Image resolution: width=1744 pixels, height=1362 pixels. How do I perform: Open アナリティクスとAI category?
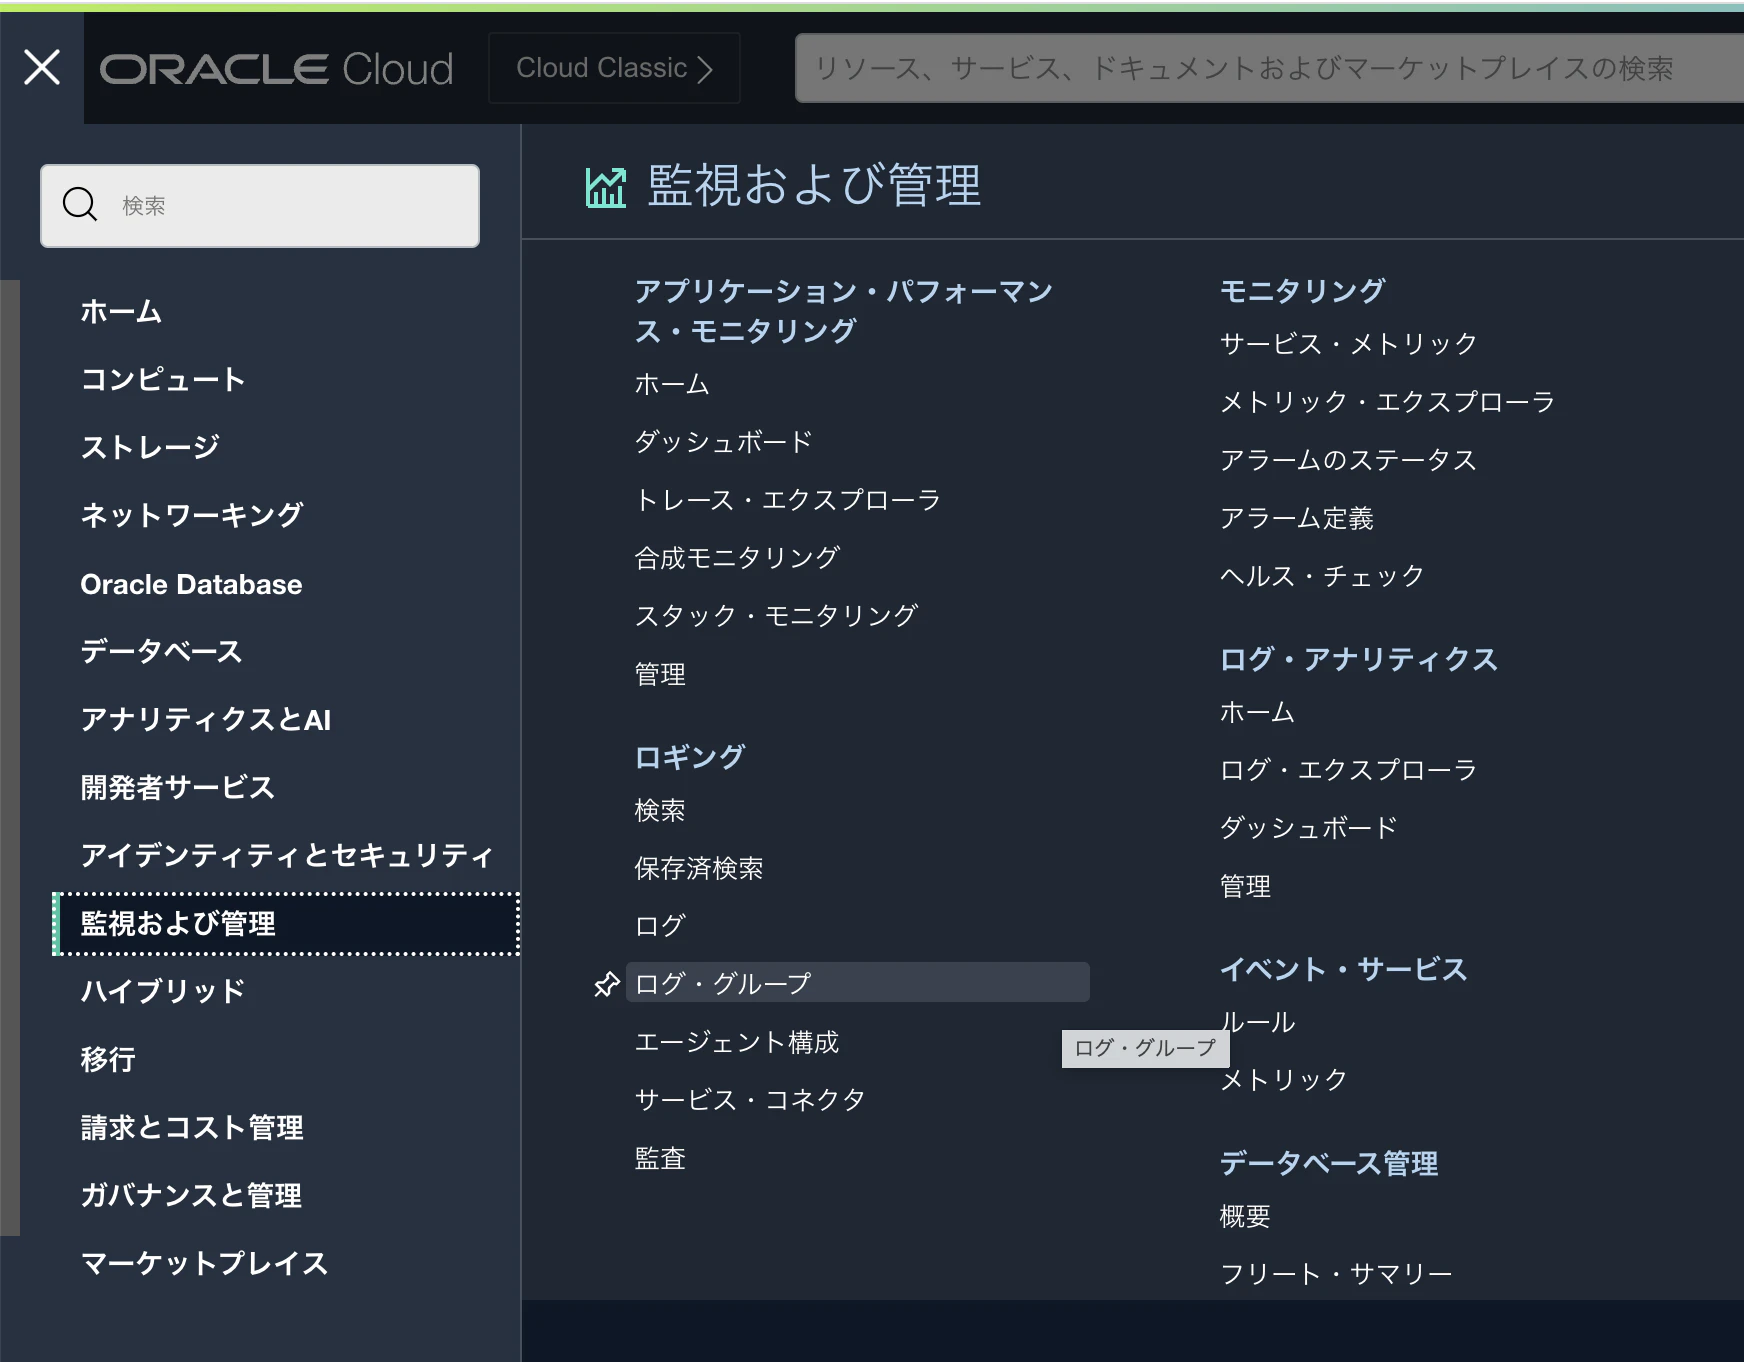206,719
